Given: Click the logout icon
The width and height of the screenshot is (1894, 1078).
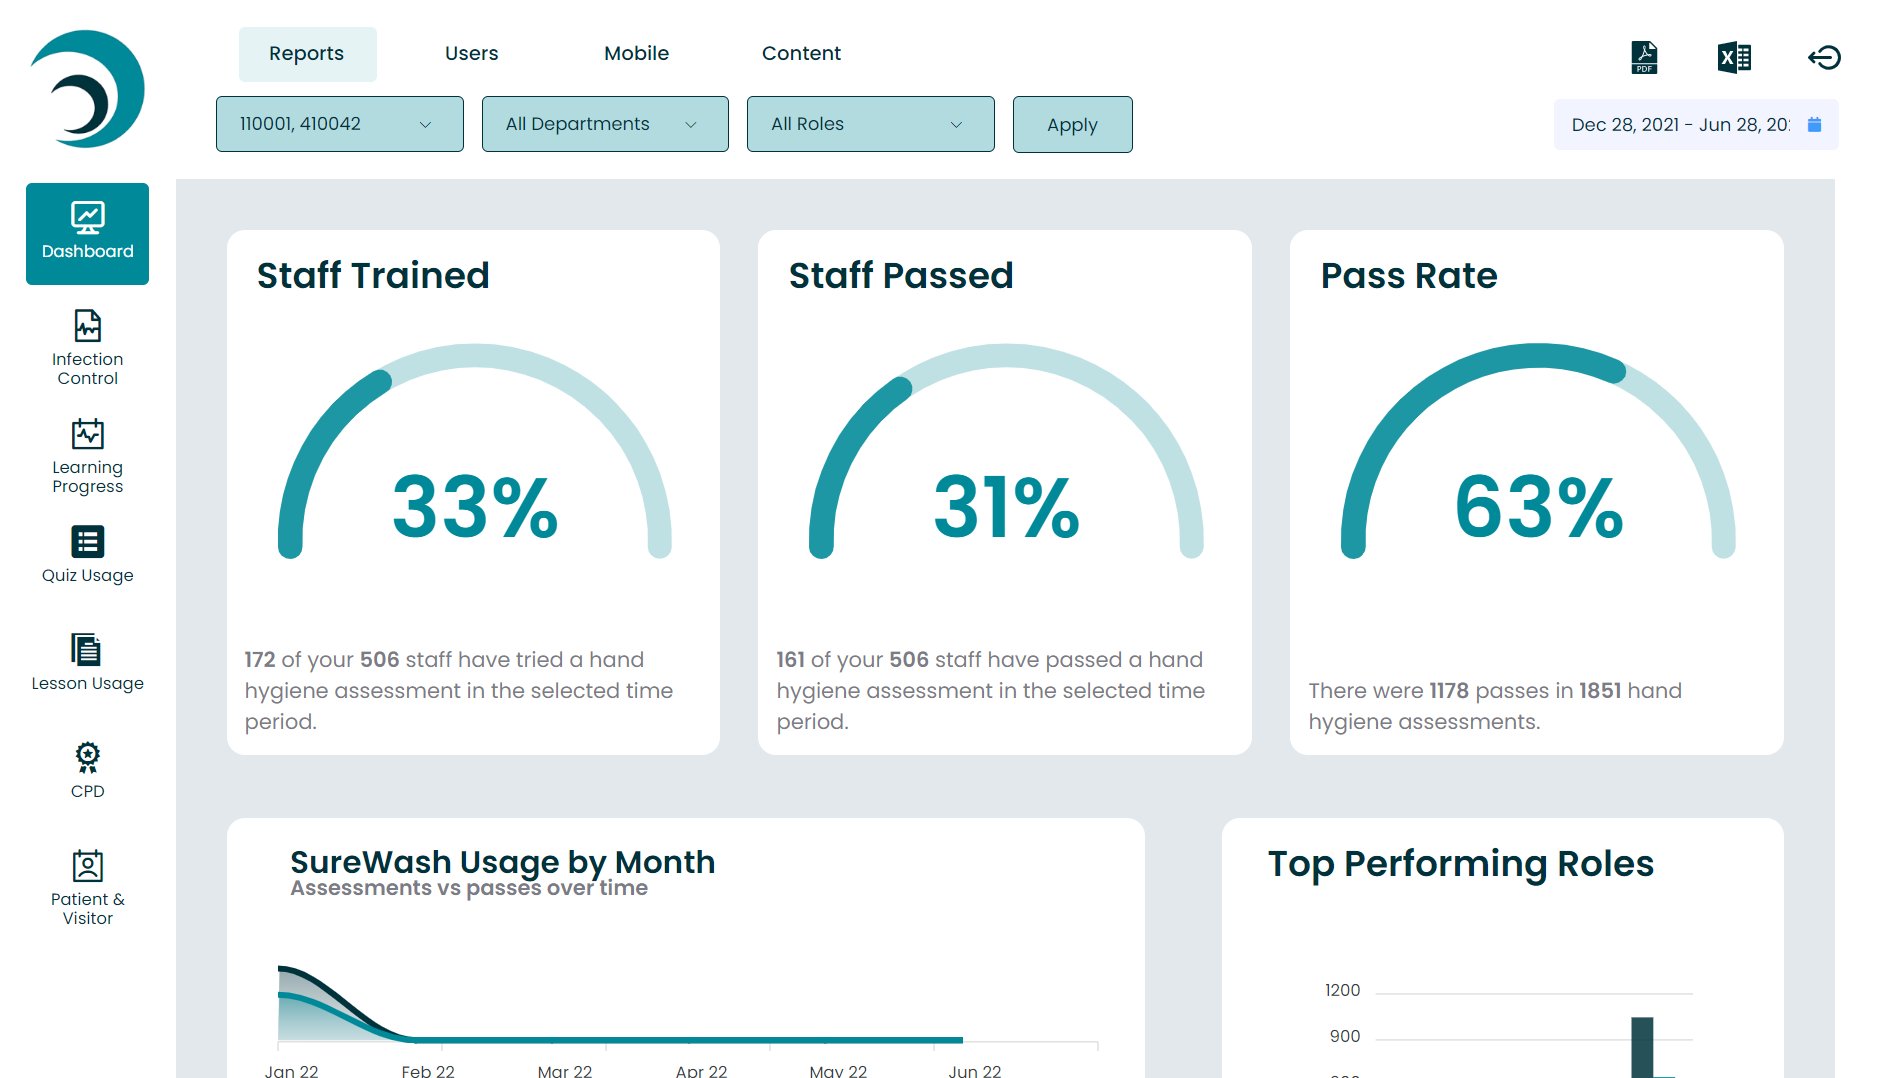Looking at the screenshot, I should point(1825,57).
